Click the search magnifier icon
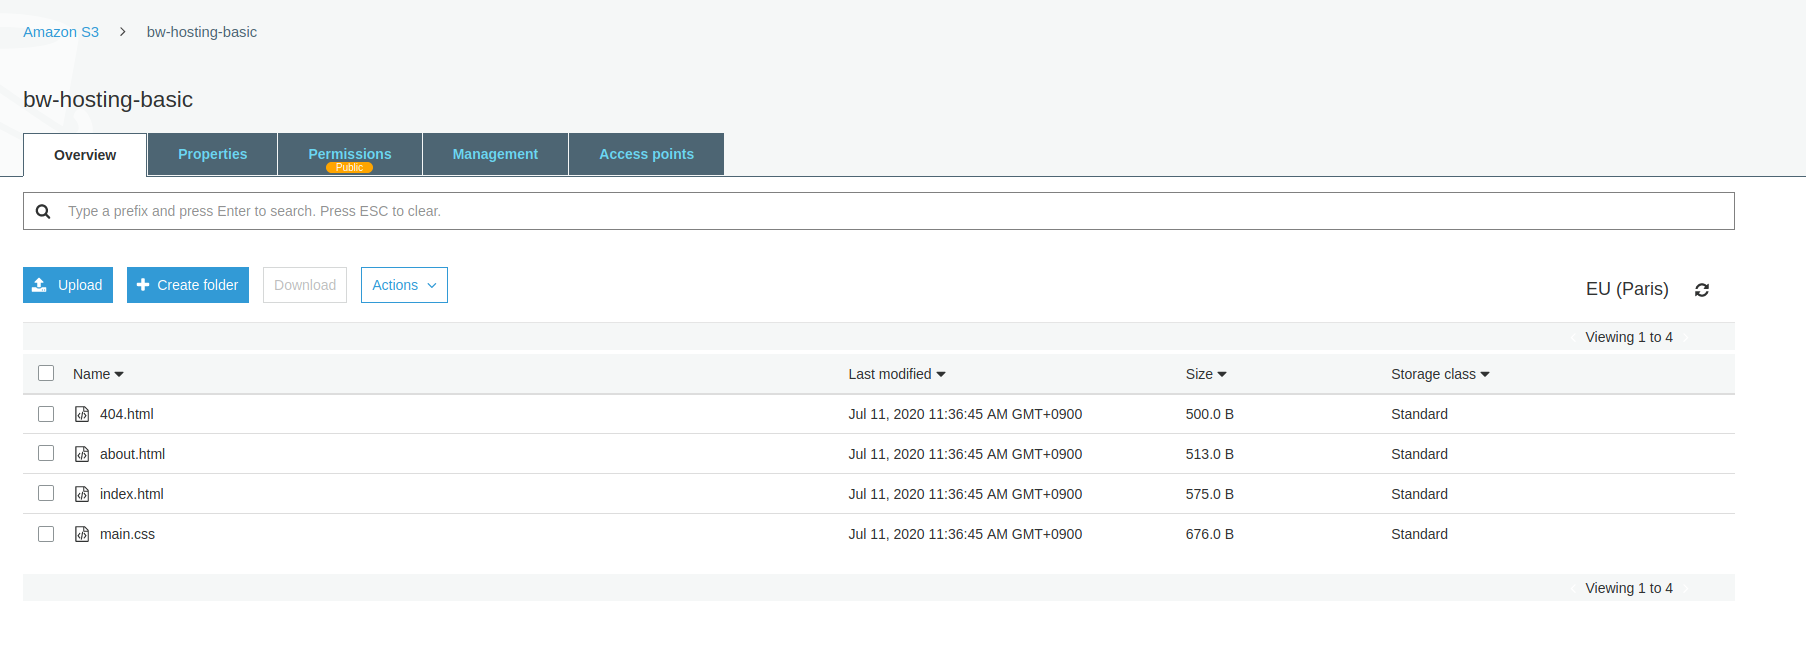 [x=43, y=211]
